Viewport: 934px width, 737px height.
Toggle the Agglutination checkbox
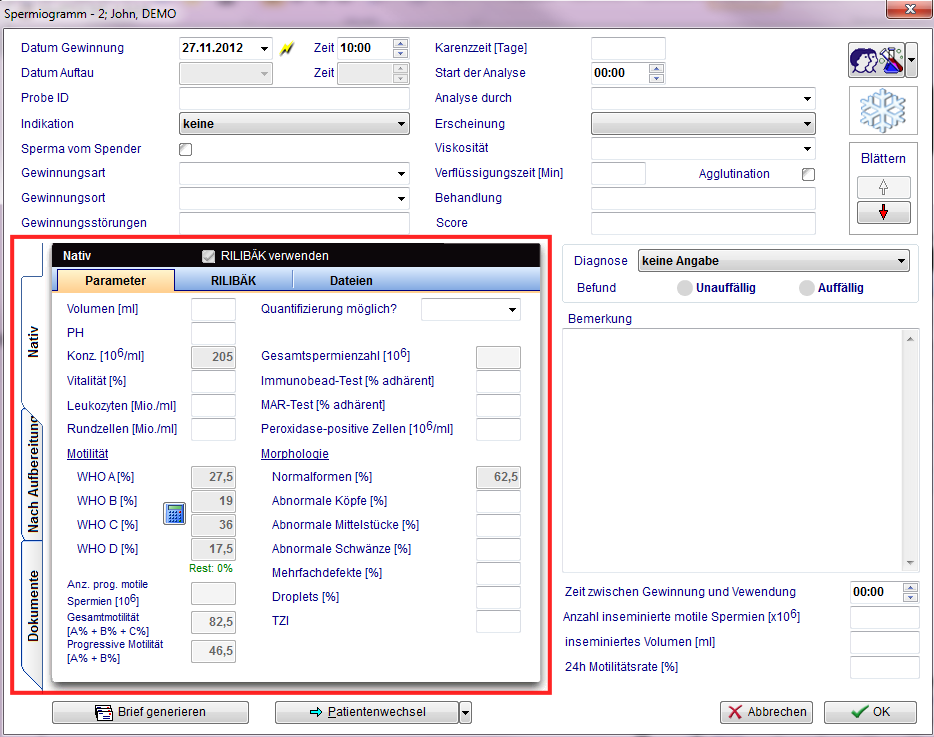(x=808, y=174)
